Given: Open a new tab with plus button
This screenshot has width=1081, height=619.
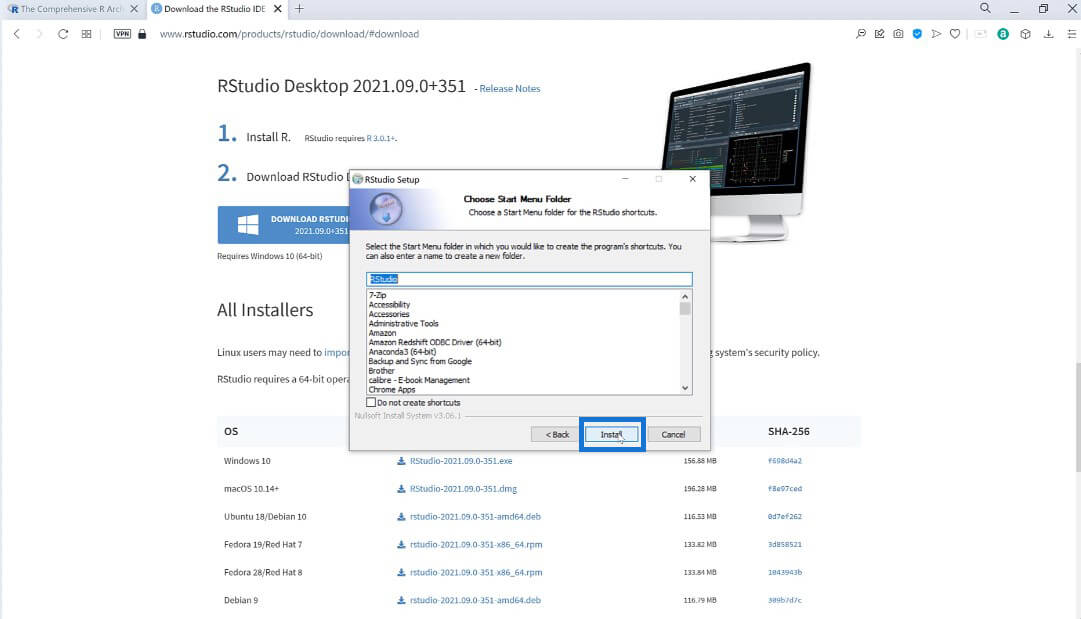Looking at the screenshot, I should click(299, 9).
